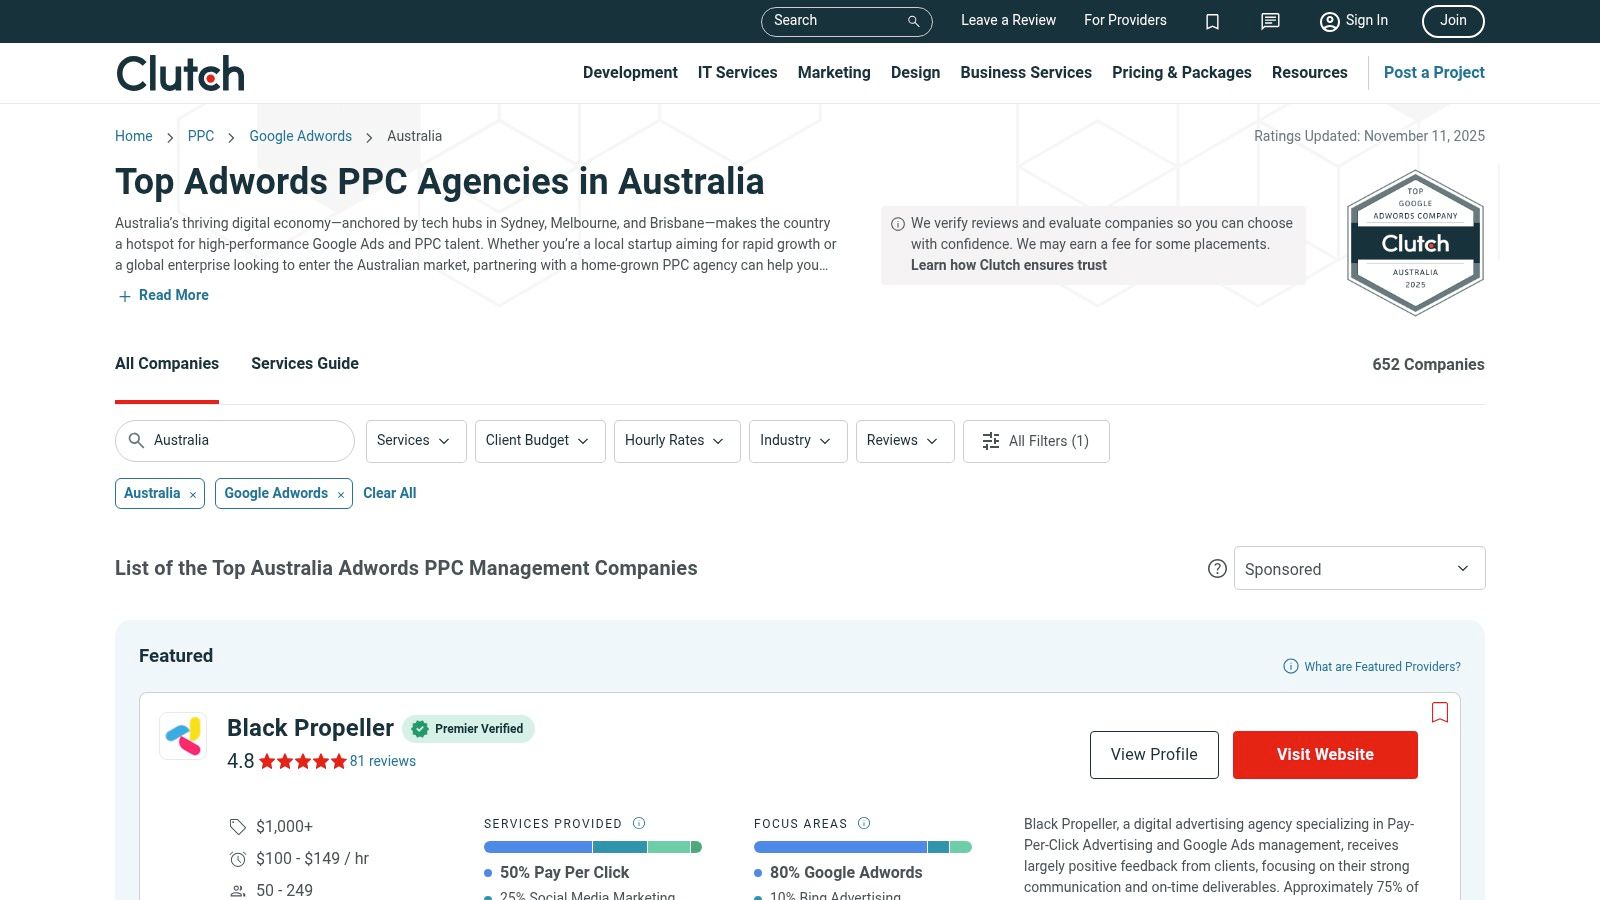Click Ratings Updated: November 11, 2025 text
The width and height of the screenshot is (1600, 900).
[x=1369, y=136]
